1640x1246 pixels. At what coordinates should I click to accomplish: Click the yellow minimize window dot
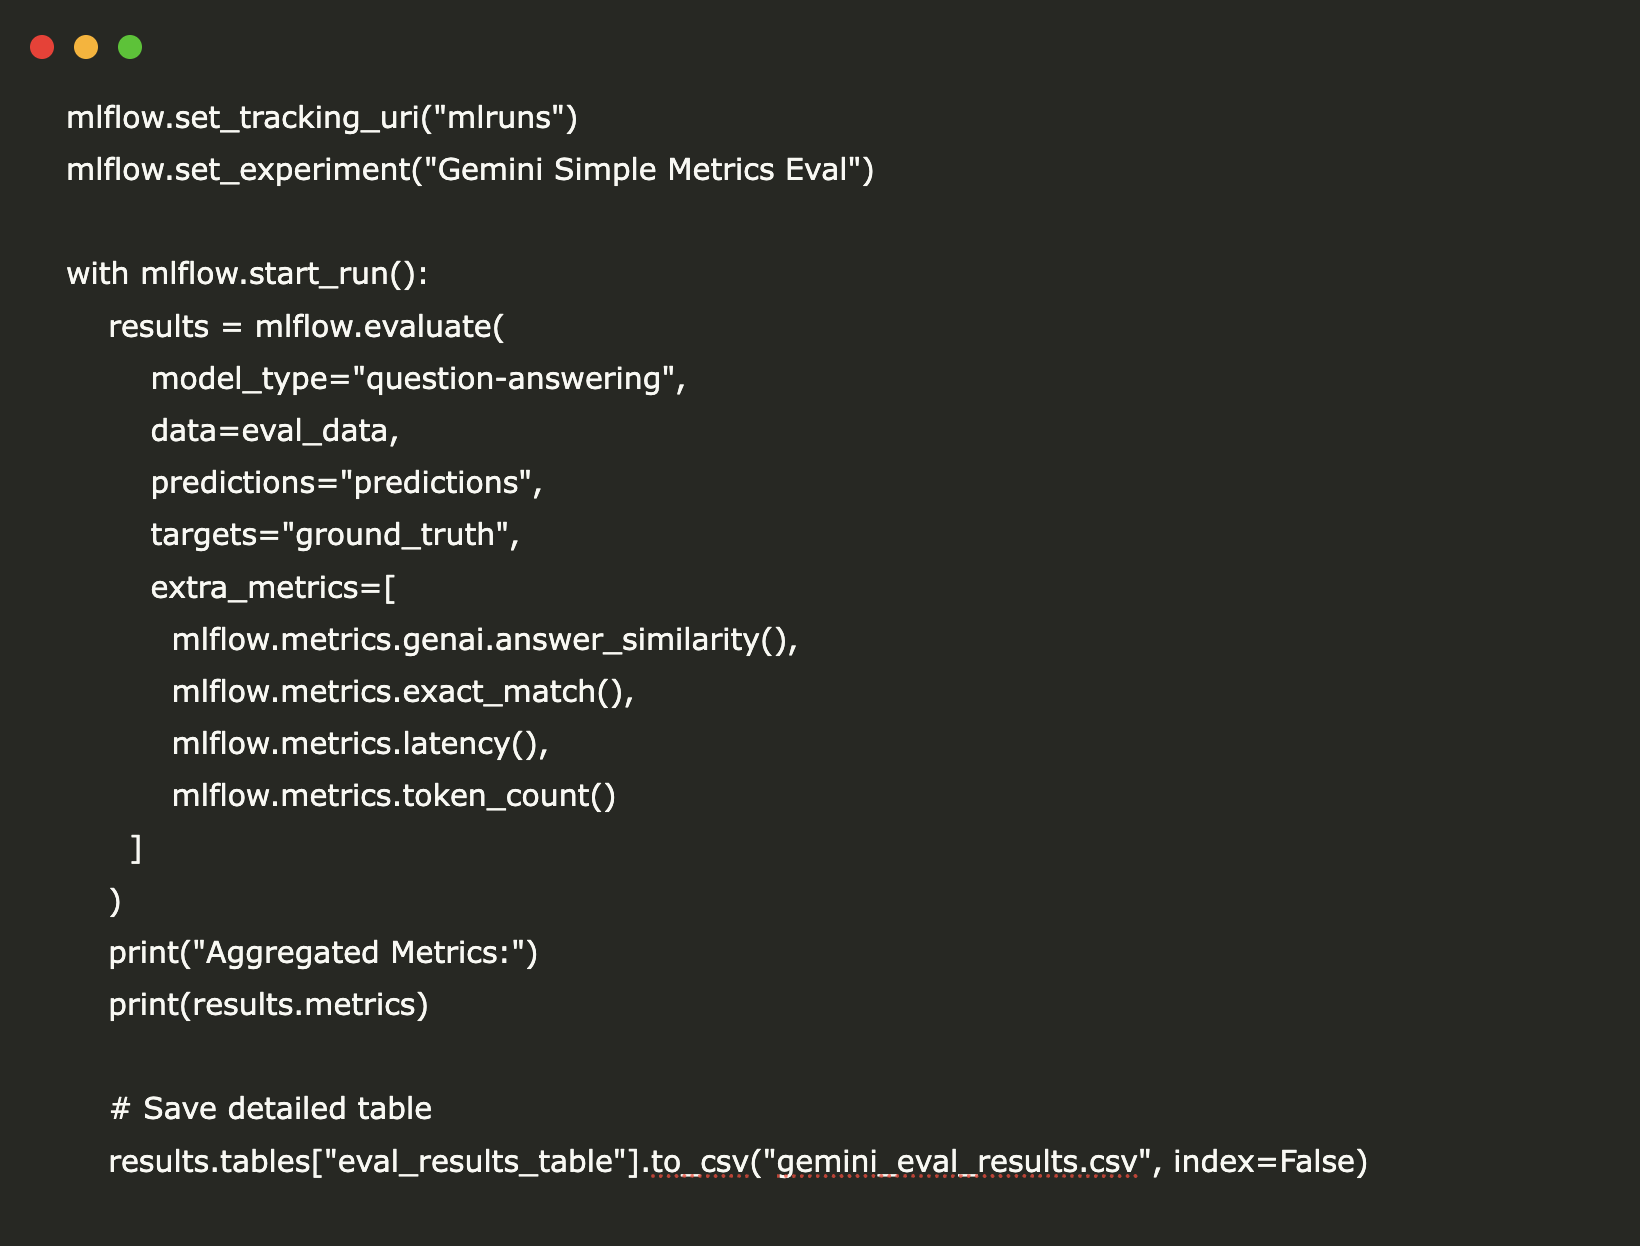coord(86,47)
